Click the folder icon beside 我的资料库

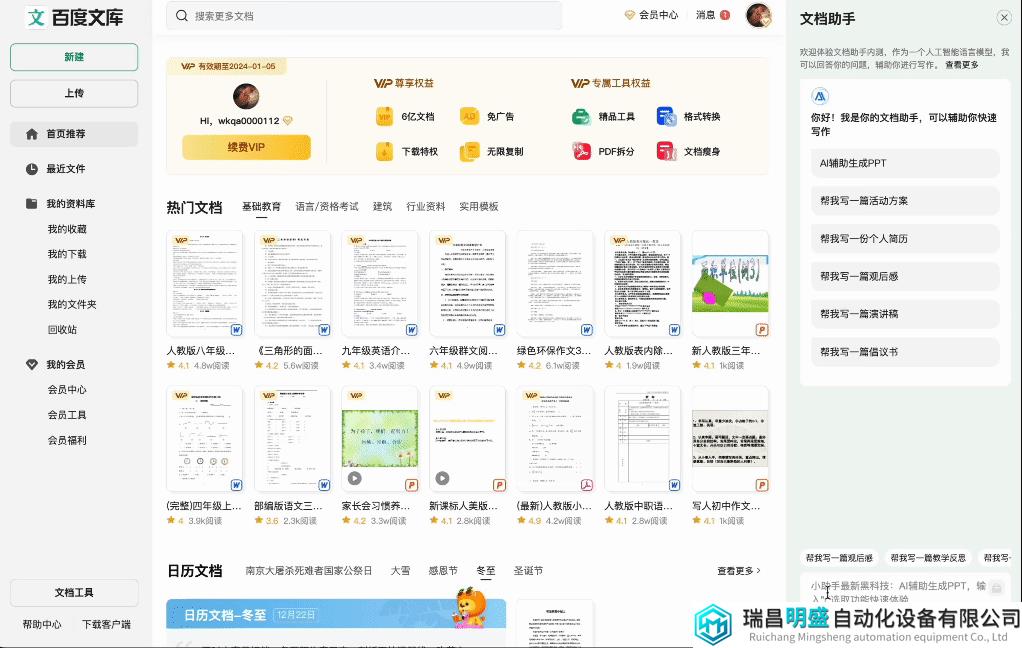31,203
